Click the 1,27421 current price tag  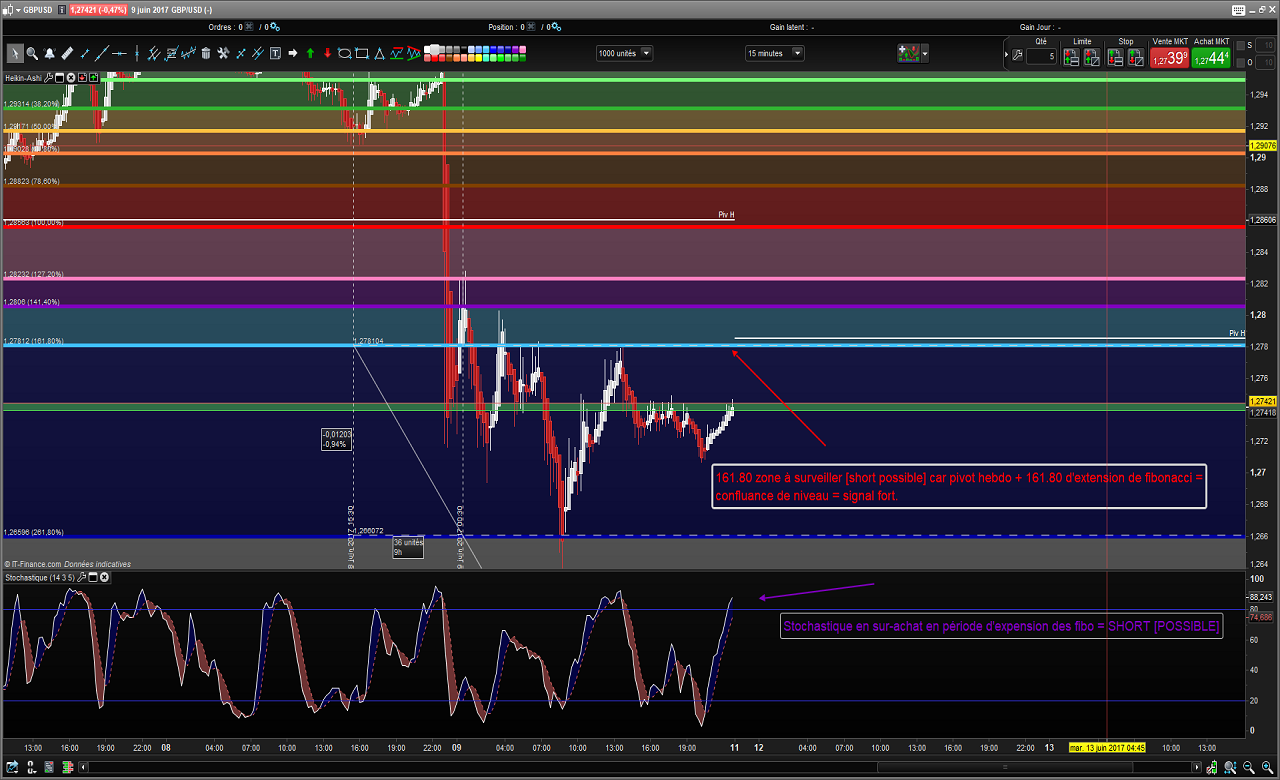coord(1263,401)
